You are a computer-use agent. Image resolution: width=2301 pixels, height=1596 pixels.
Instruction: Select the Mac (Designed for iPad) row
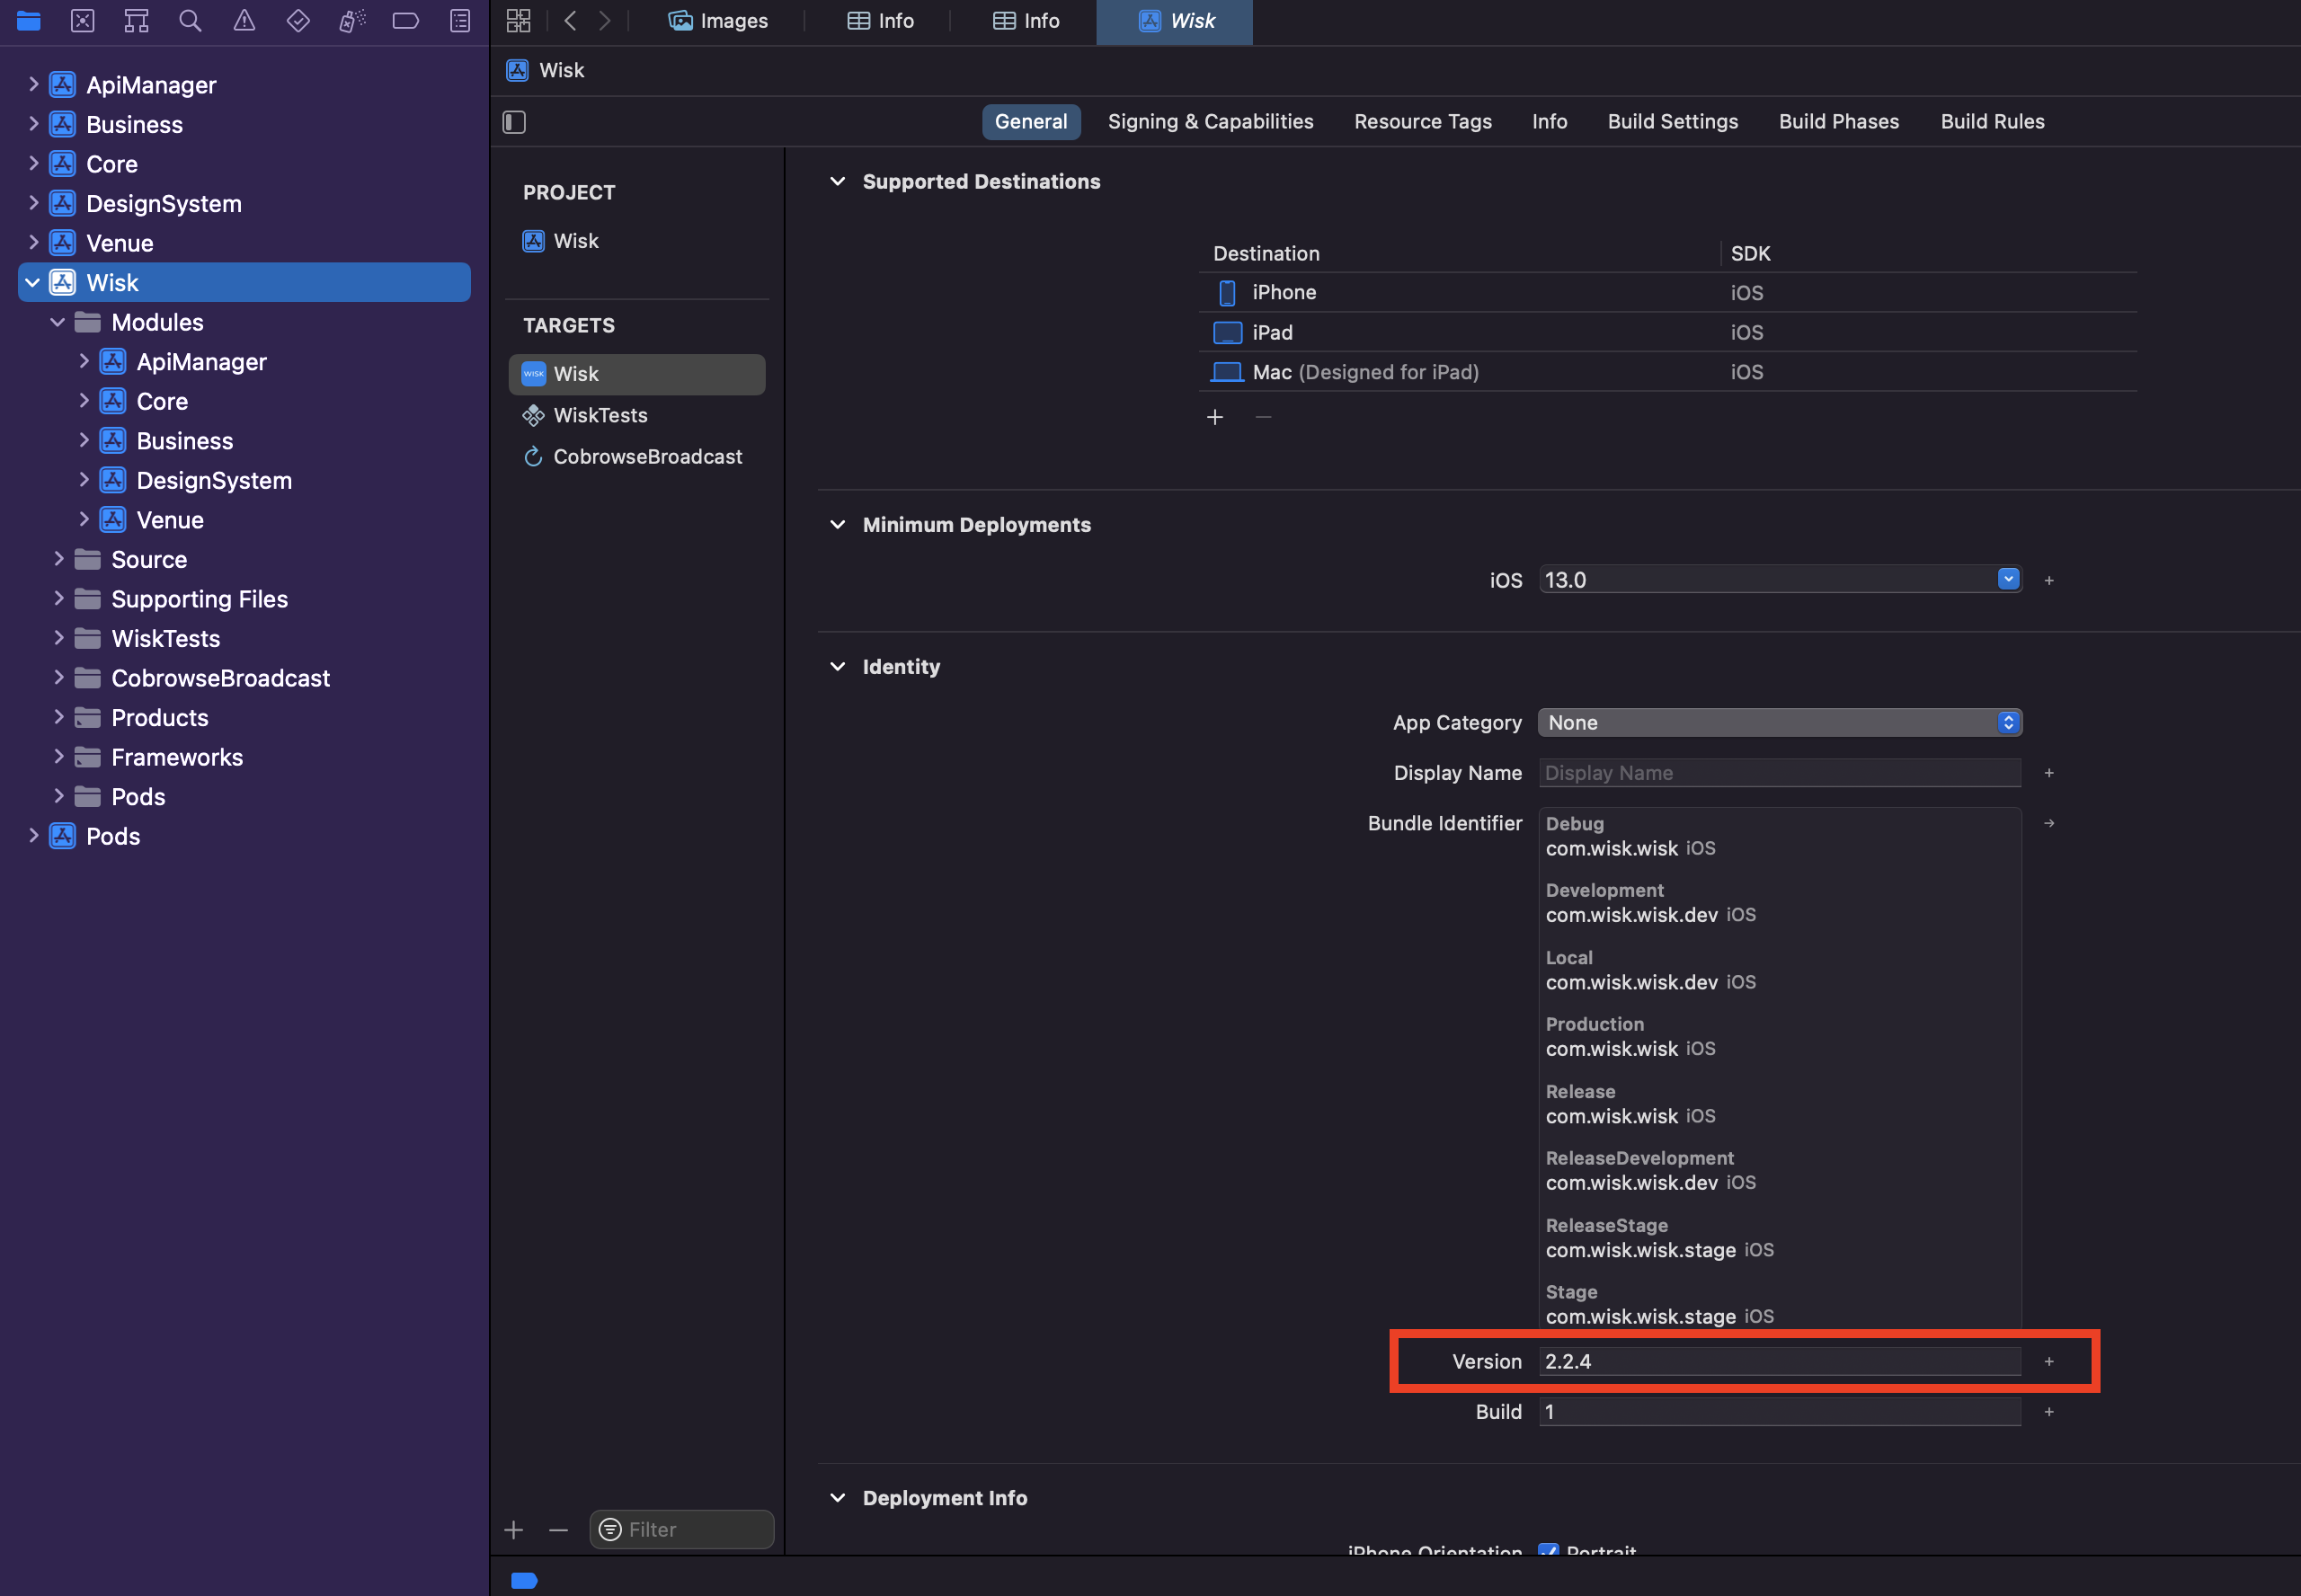pyautogui.click(x=1667, y=372)
